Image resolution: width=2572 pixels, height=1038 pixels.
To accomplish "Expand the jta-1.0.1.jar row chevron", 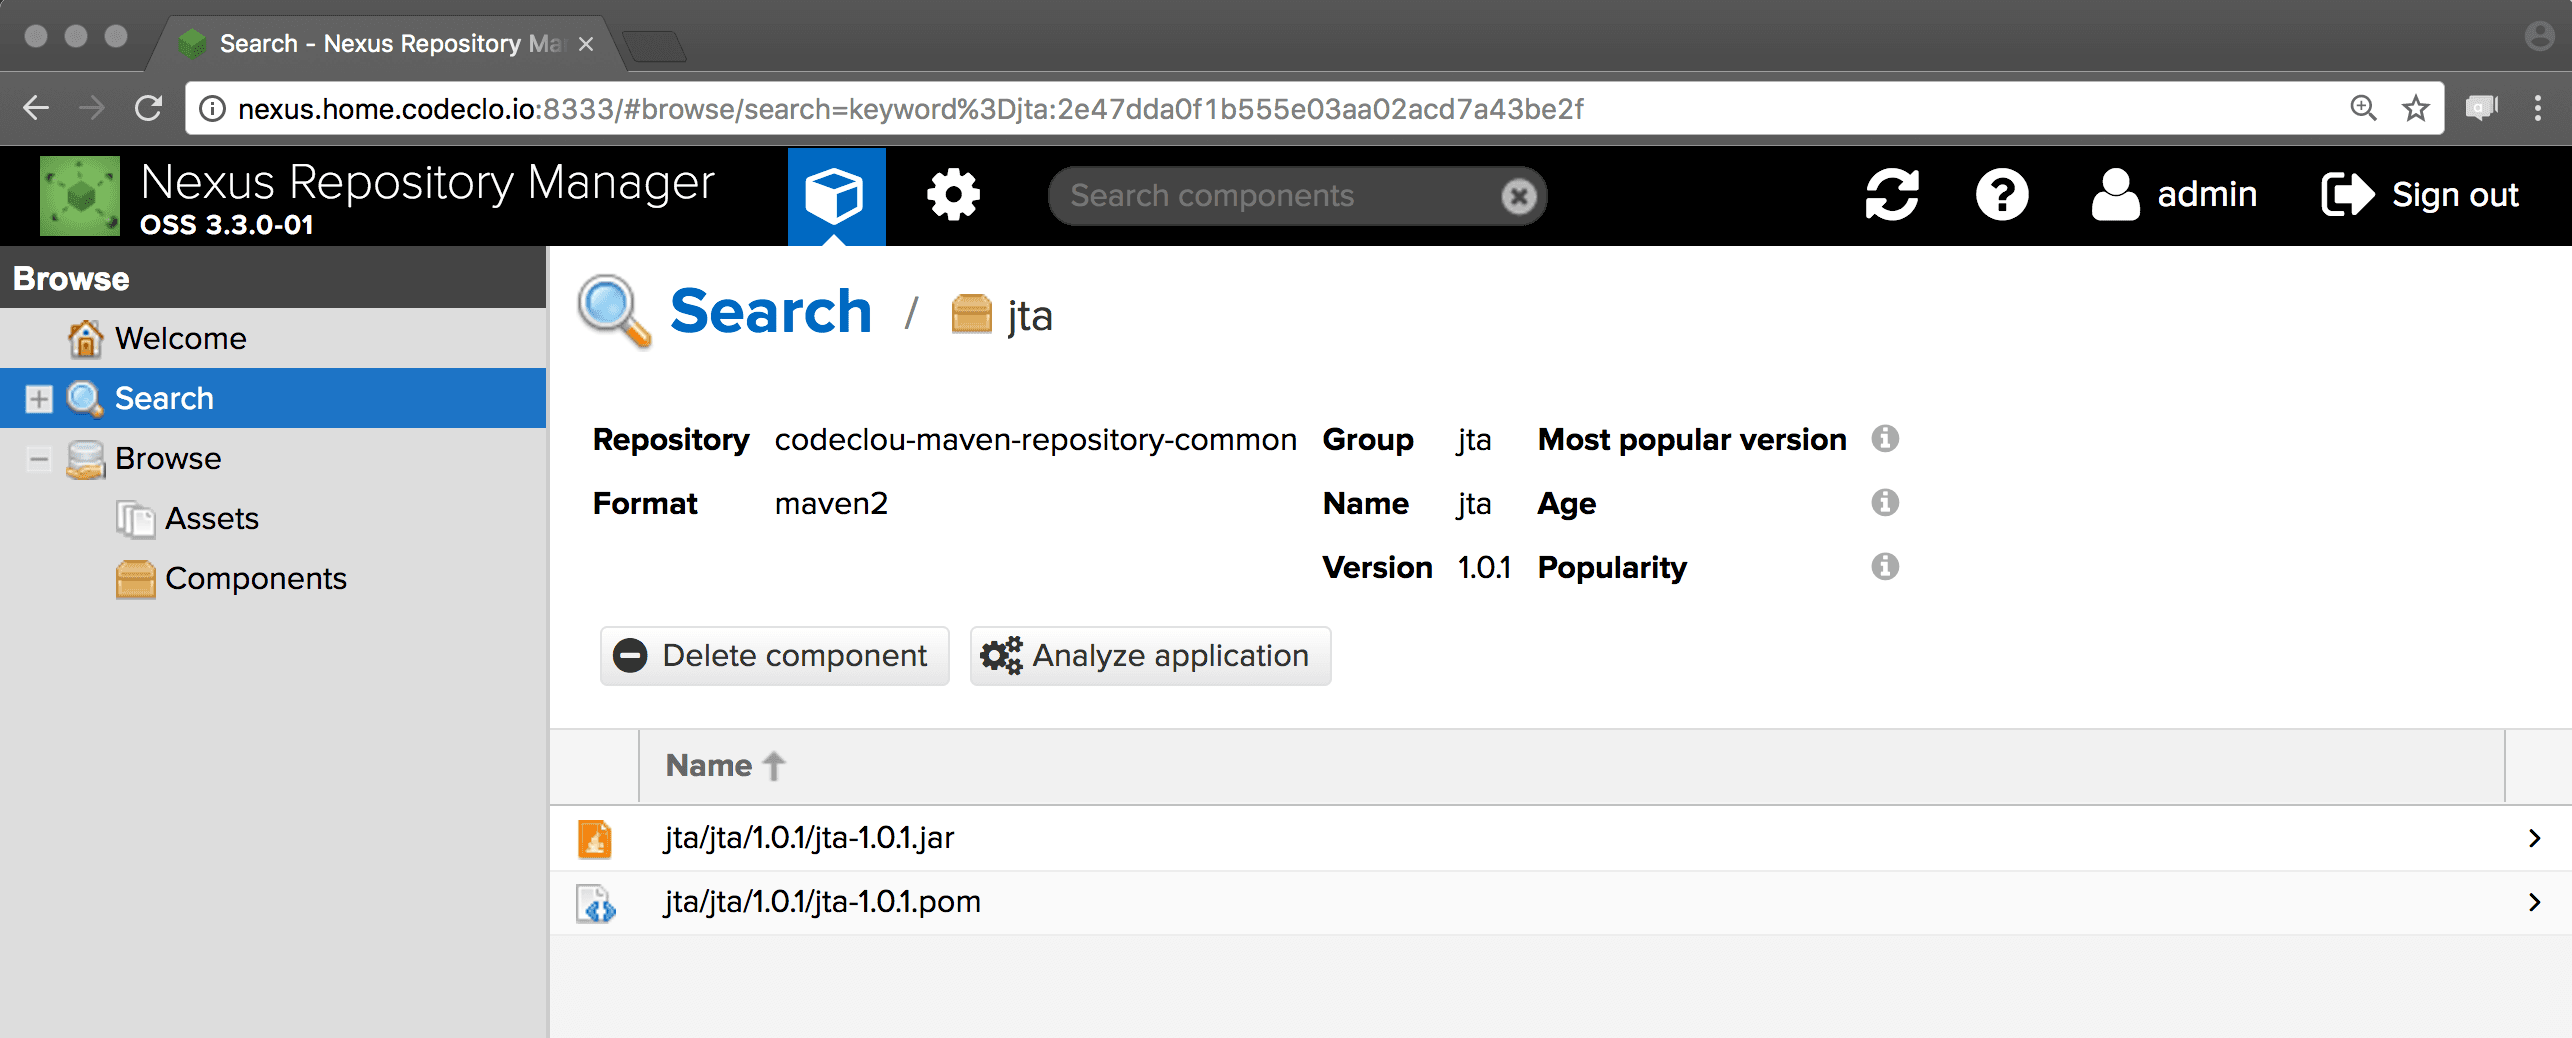I will coord(2534,838).
